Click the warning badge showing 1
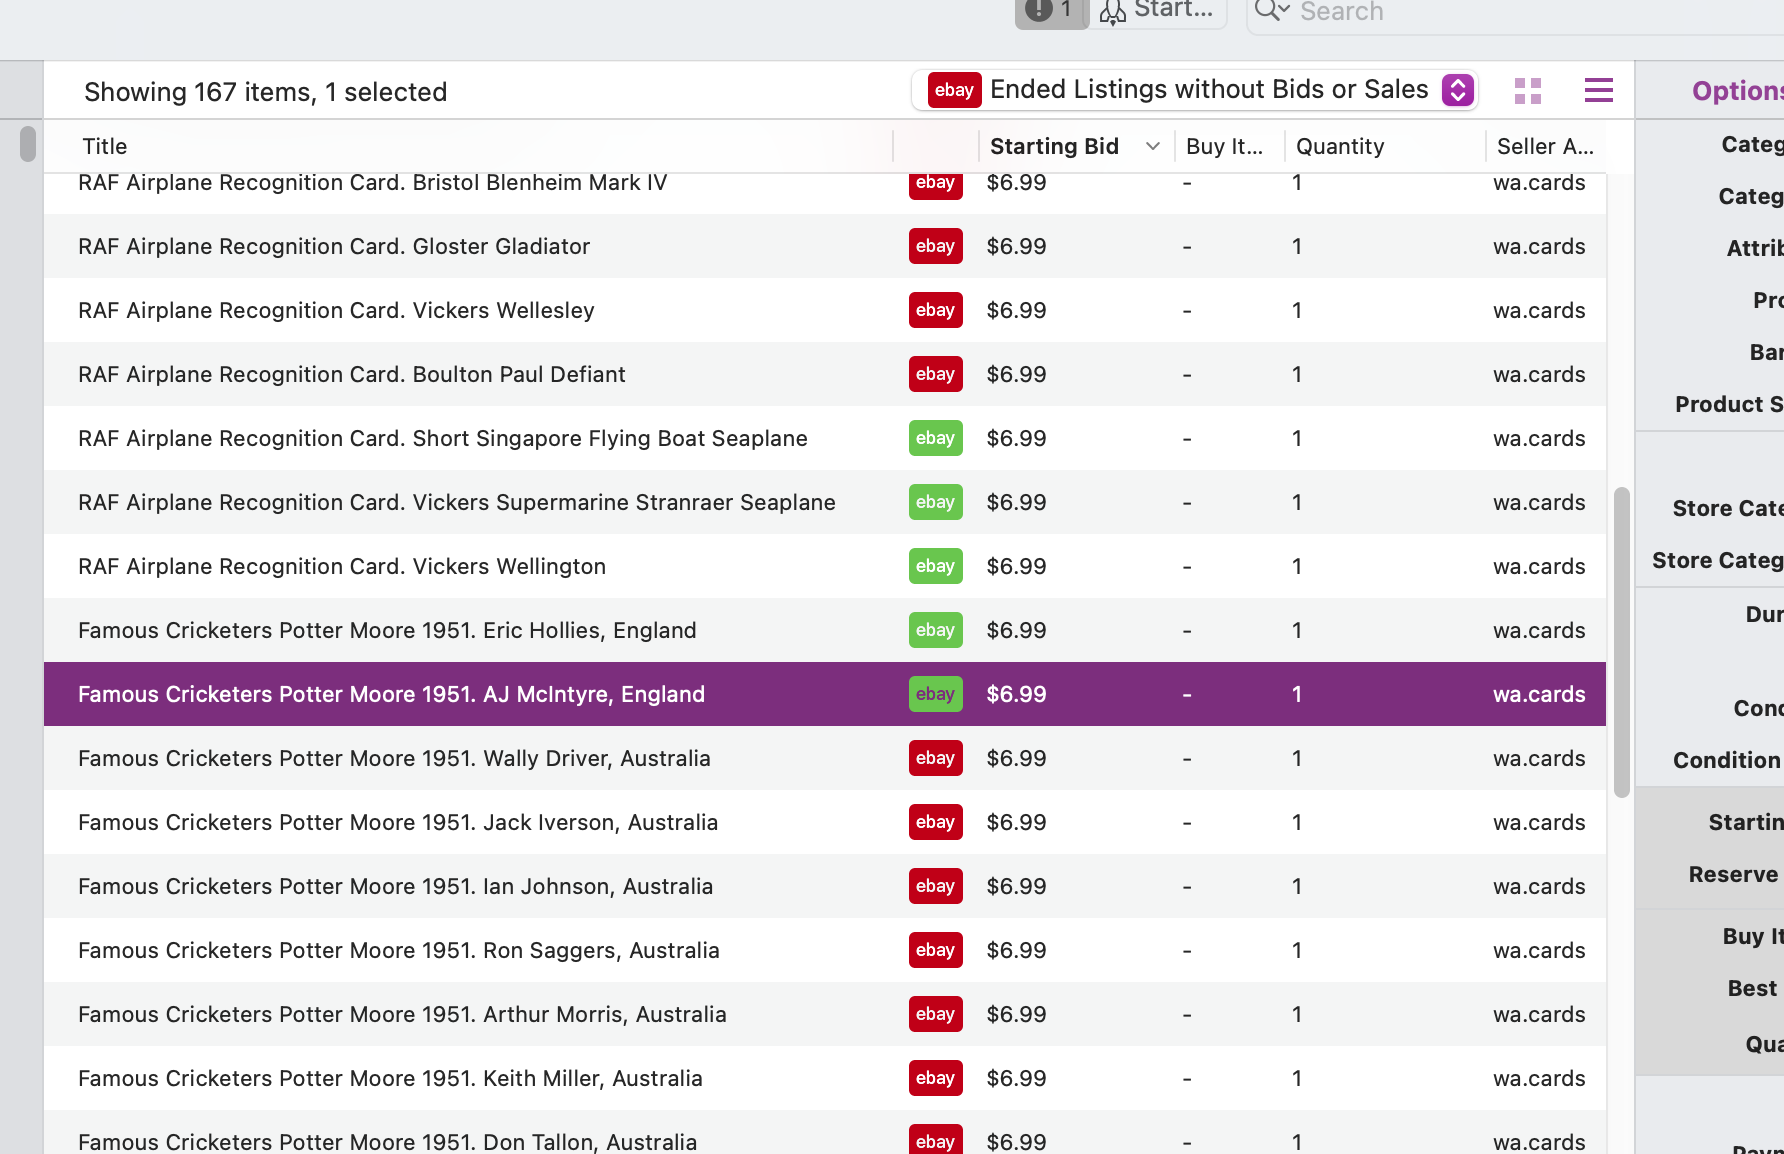This screenshot has width=1784, height=1154. point(1052,12)
